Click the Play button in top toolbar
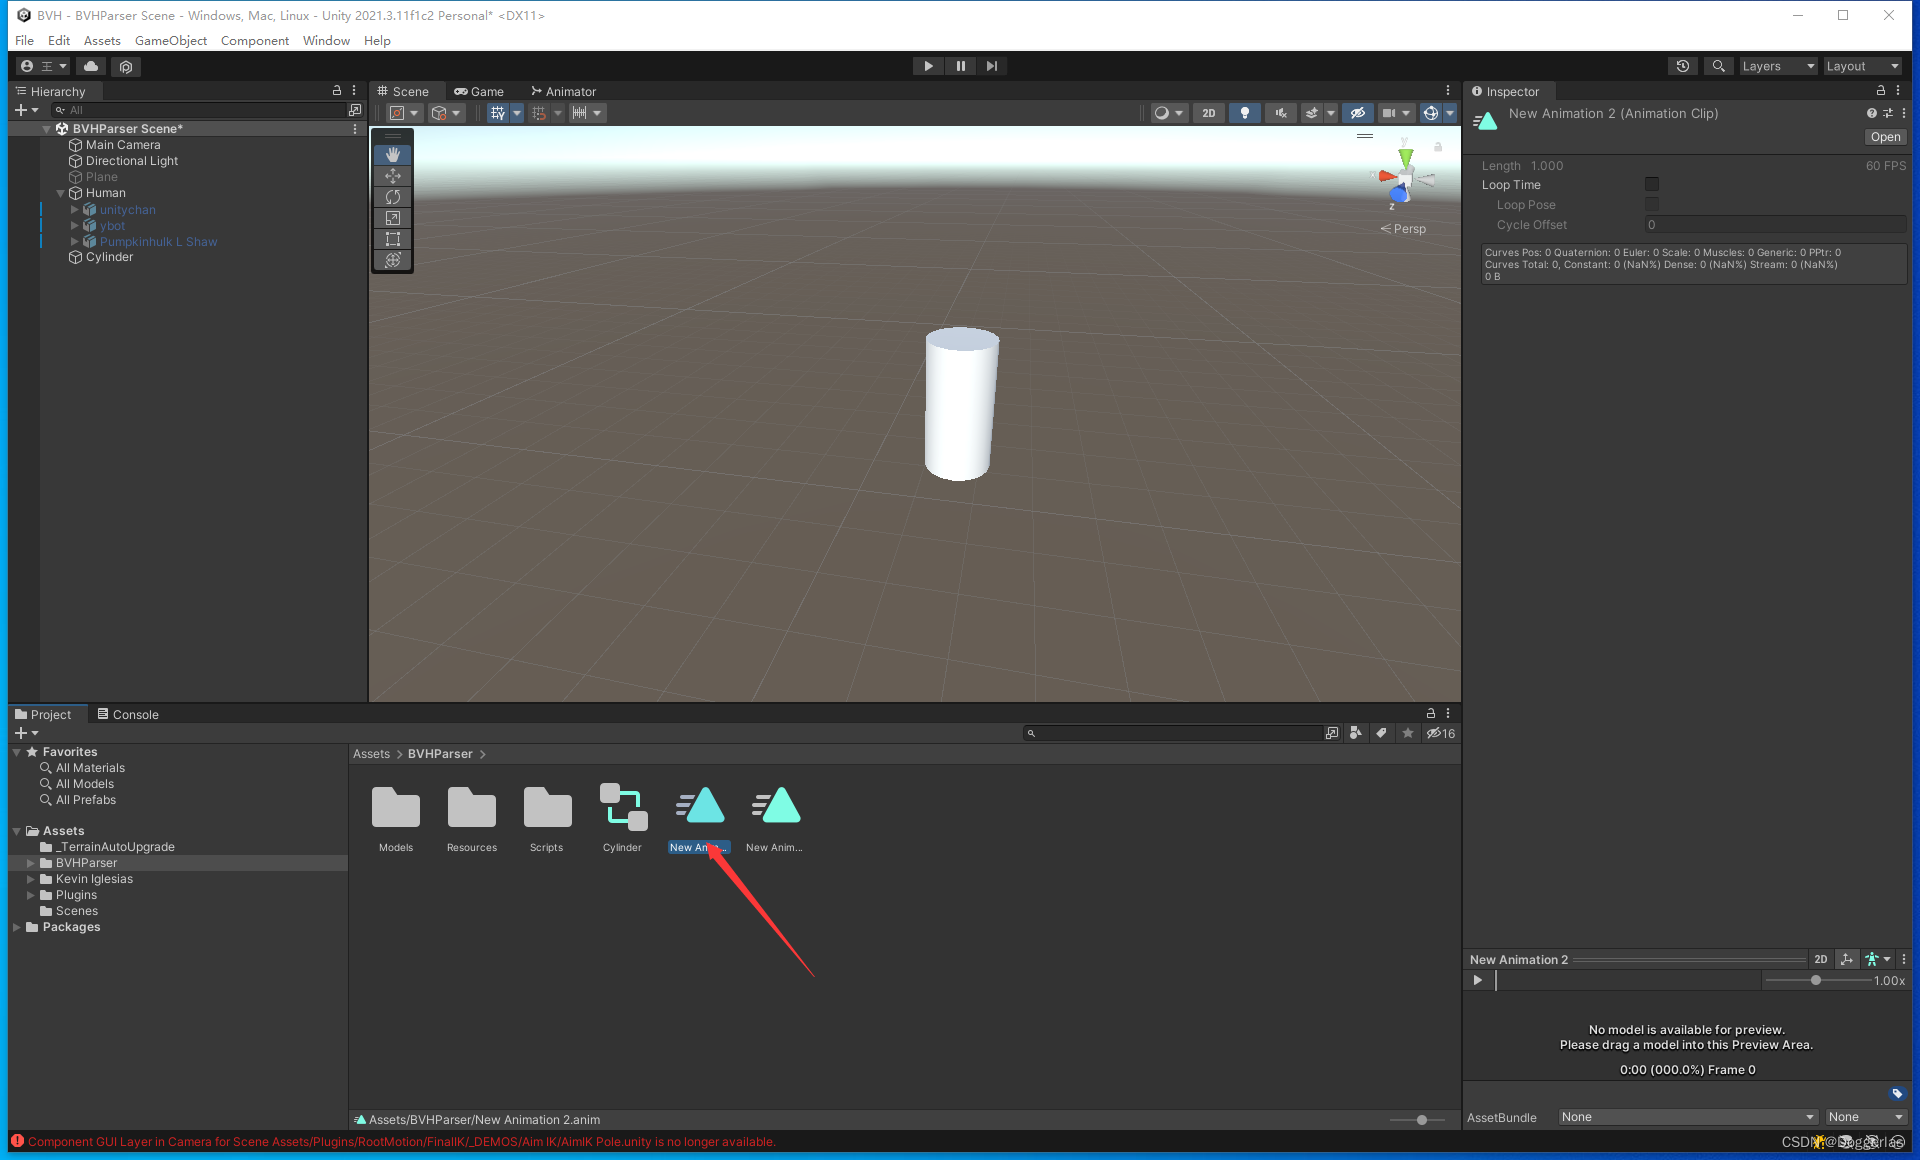1920x1160 pixels. 928,66
